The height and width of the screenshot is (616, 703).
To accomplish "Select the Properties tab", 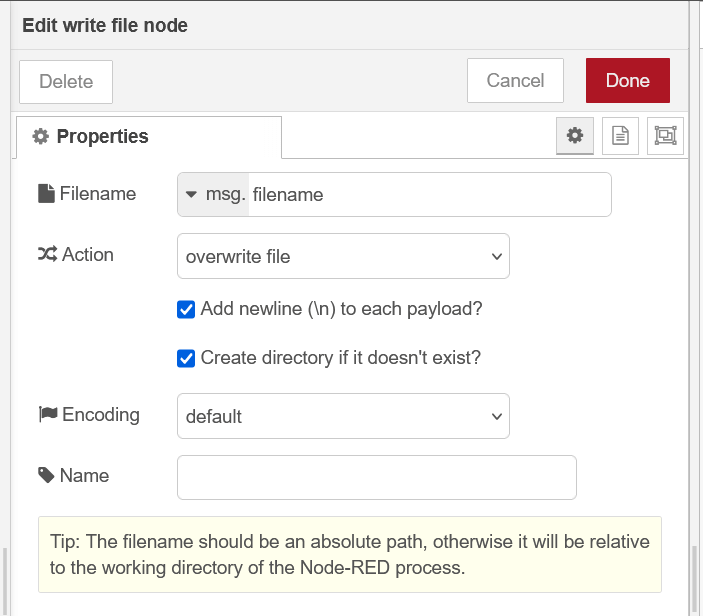I will [x=149, y=137].
